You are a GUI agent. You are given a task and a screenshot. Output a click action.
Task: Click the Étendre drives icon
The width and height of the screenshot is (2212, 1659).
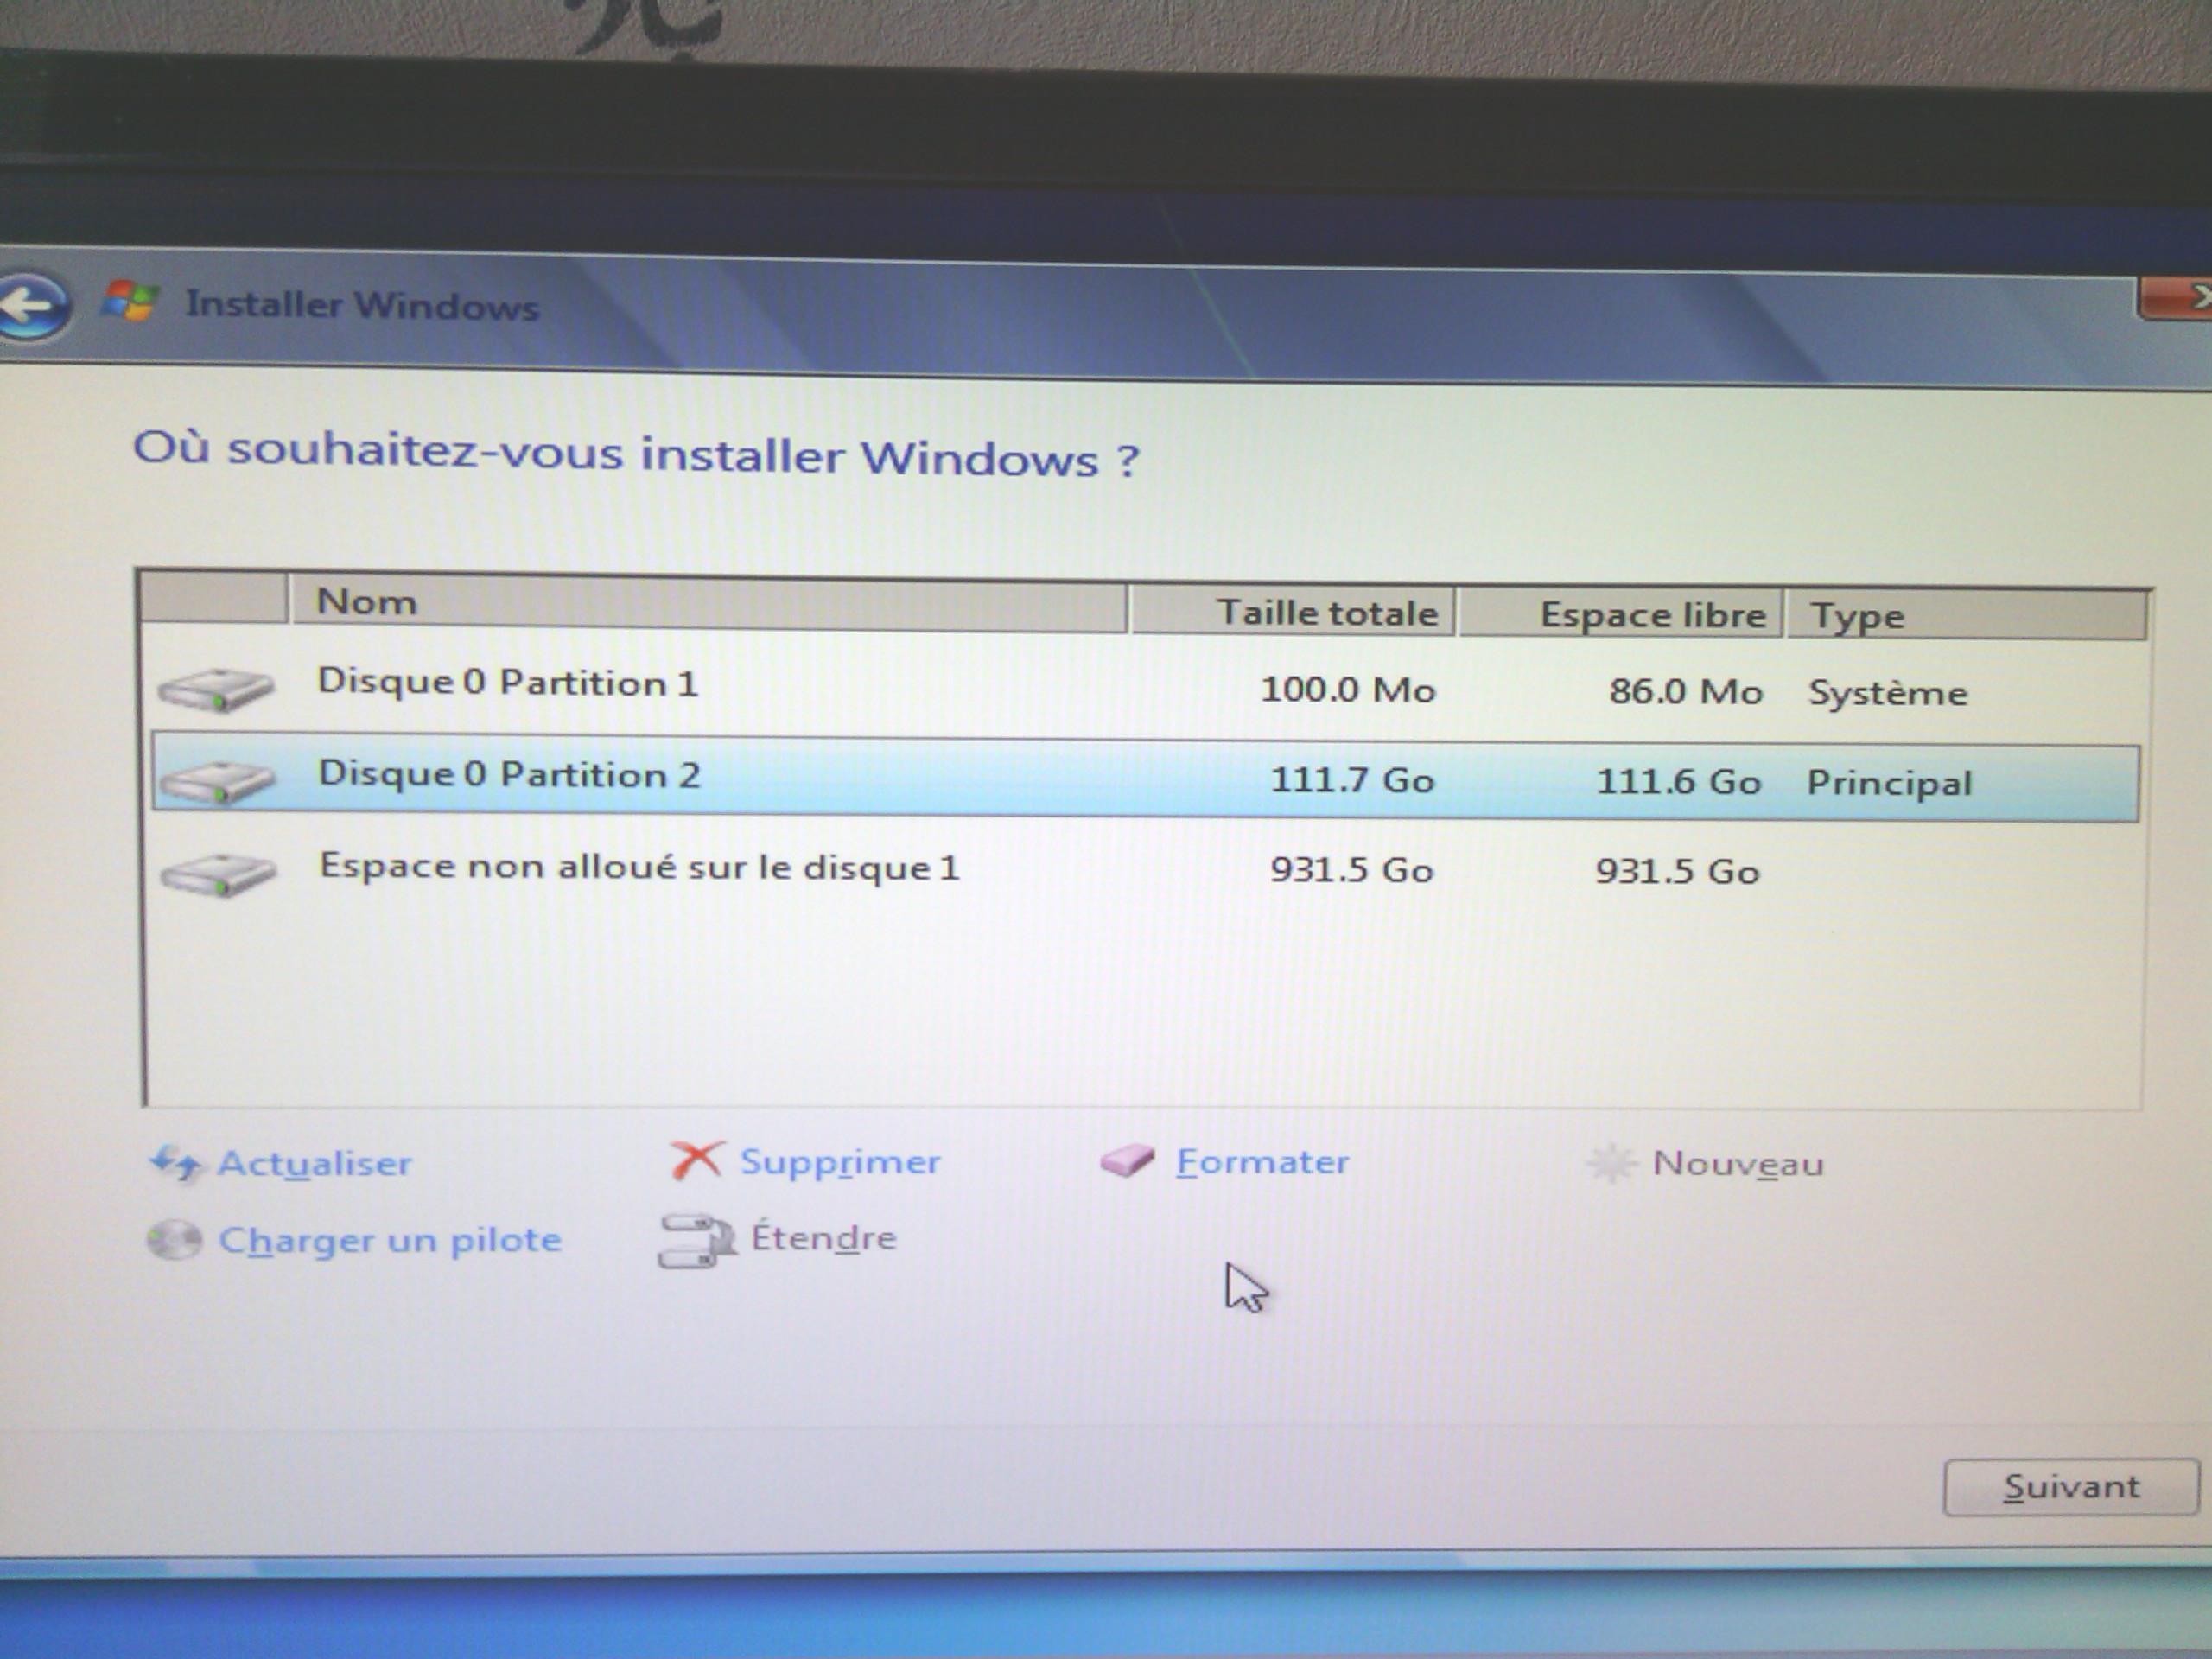(x=696, y=1240)
